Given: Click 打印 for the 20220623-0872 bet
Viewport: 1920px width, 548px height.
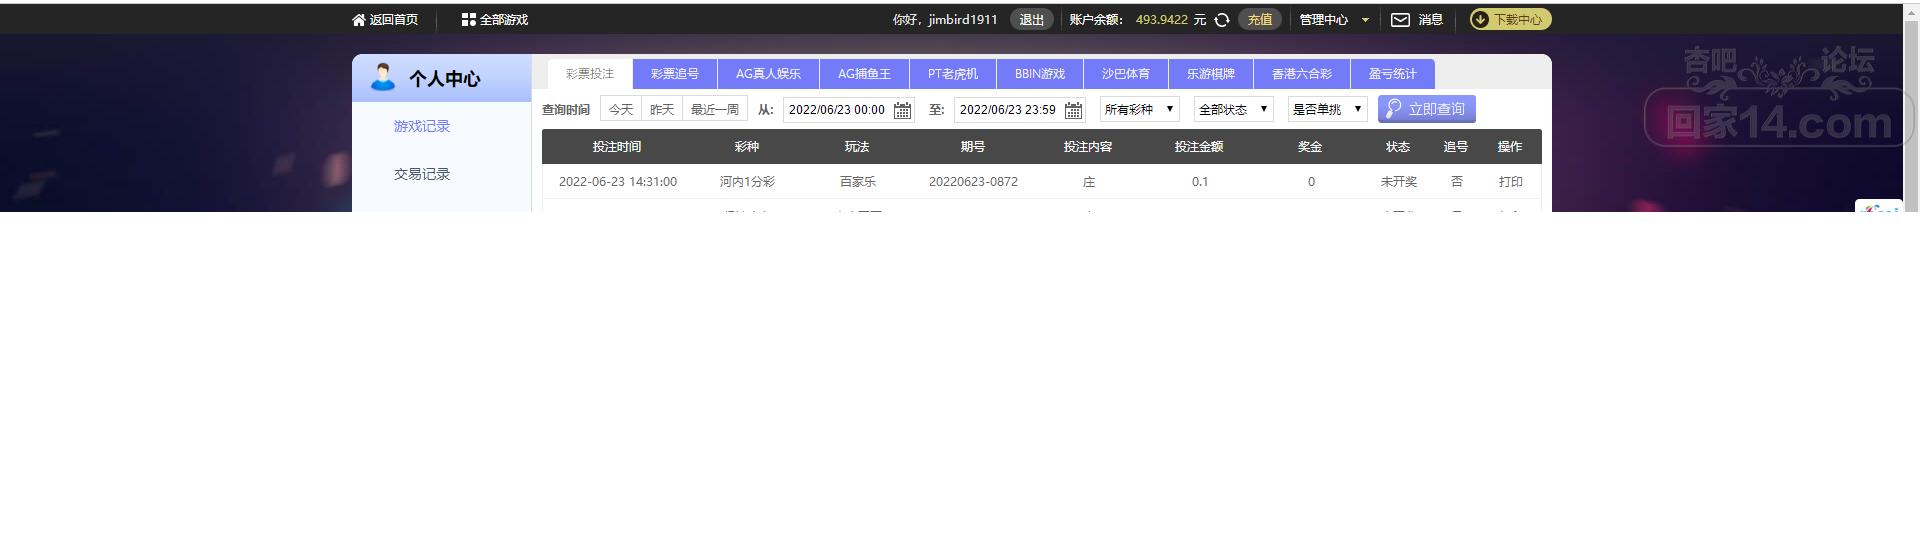Looking at the screenshot, I should pos(1511,182).
